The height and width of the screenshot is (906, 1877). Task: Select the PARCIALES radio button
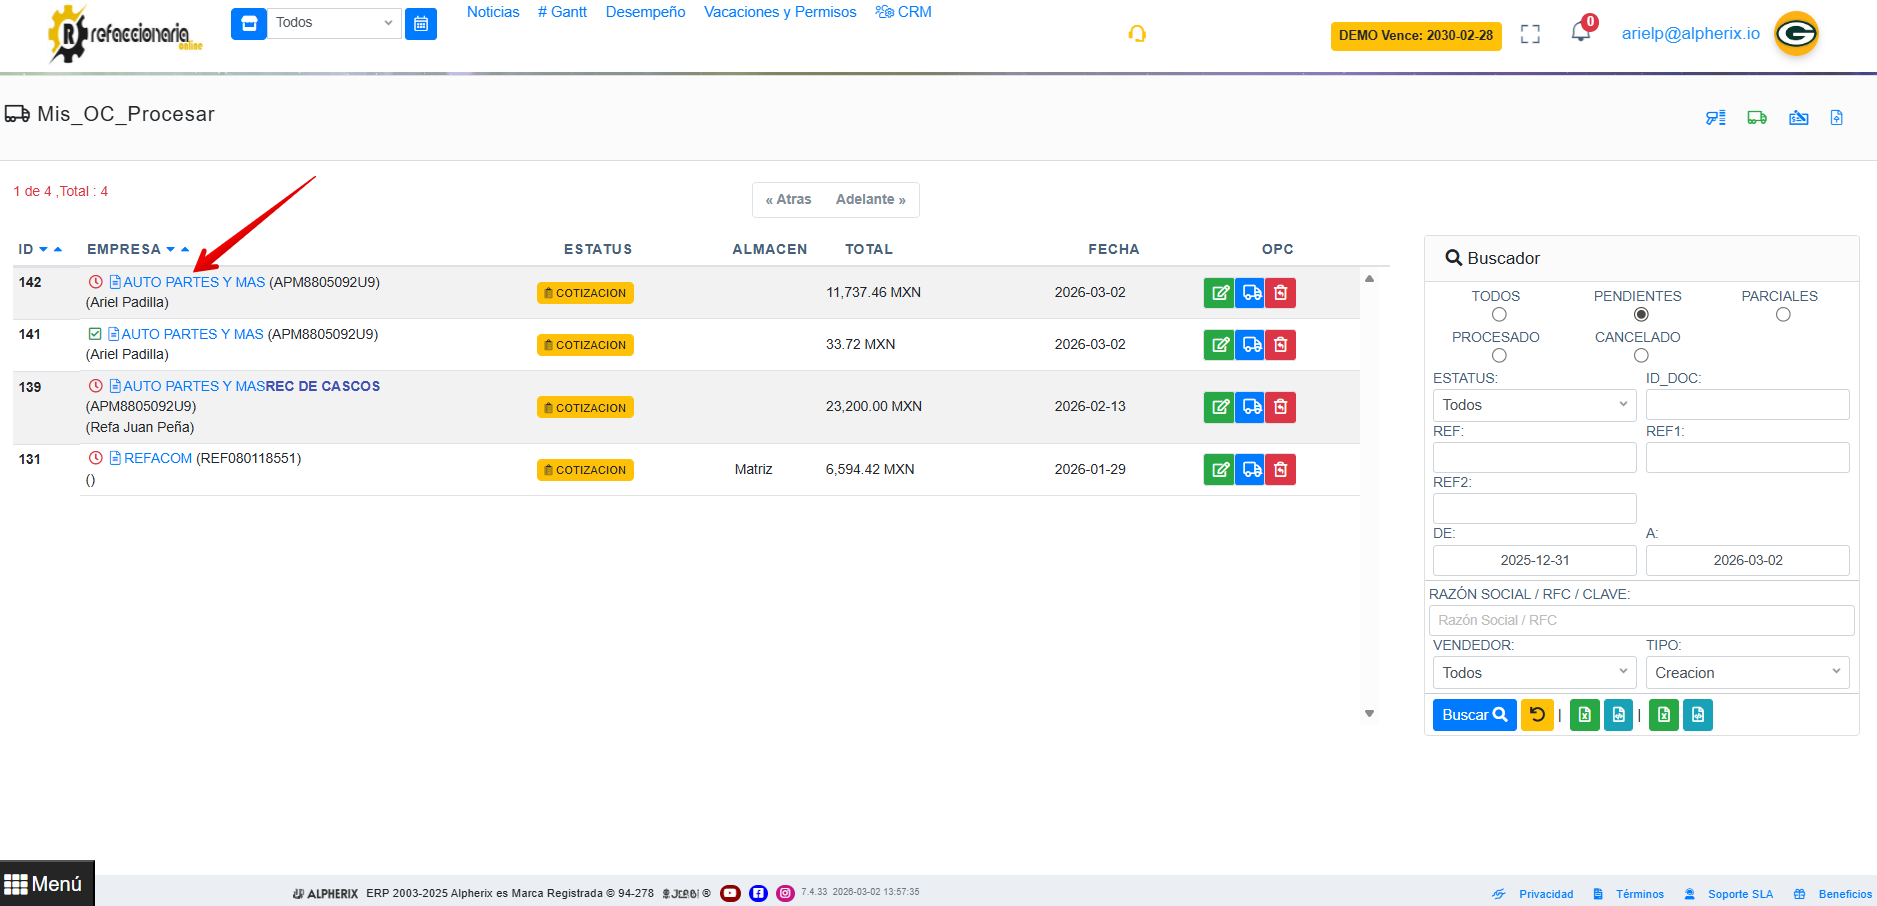coord(1783,315)
